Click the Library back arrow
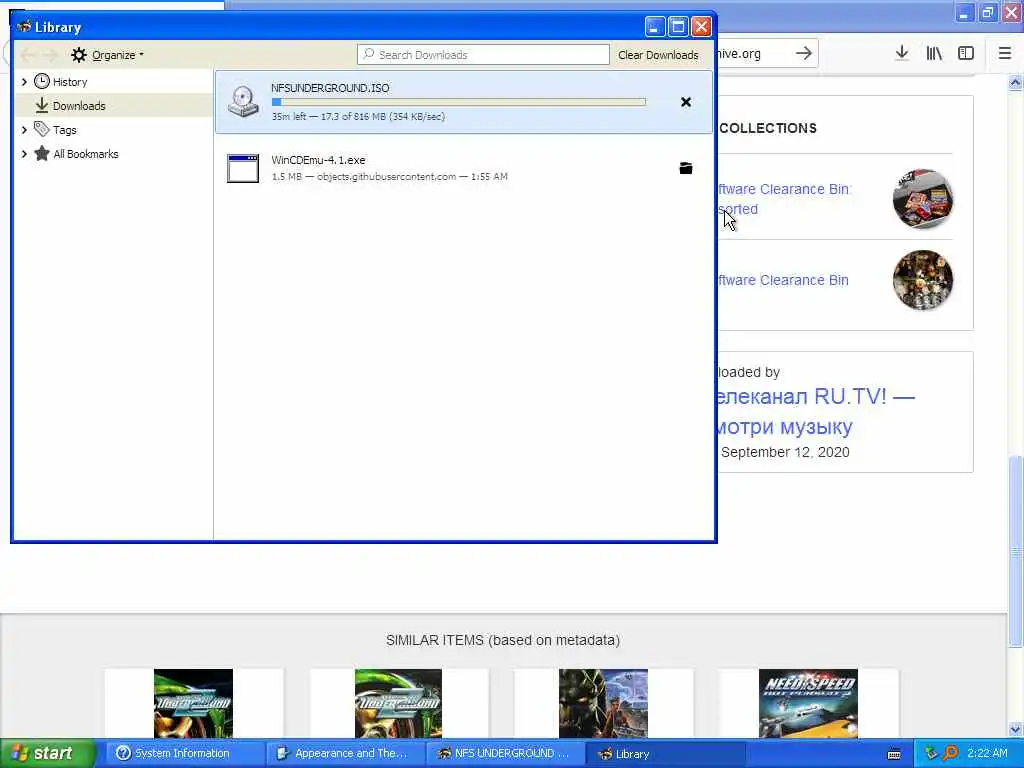 point(28,55)
